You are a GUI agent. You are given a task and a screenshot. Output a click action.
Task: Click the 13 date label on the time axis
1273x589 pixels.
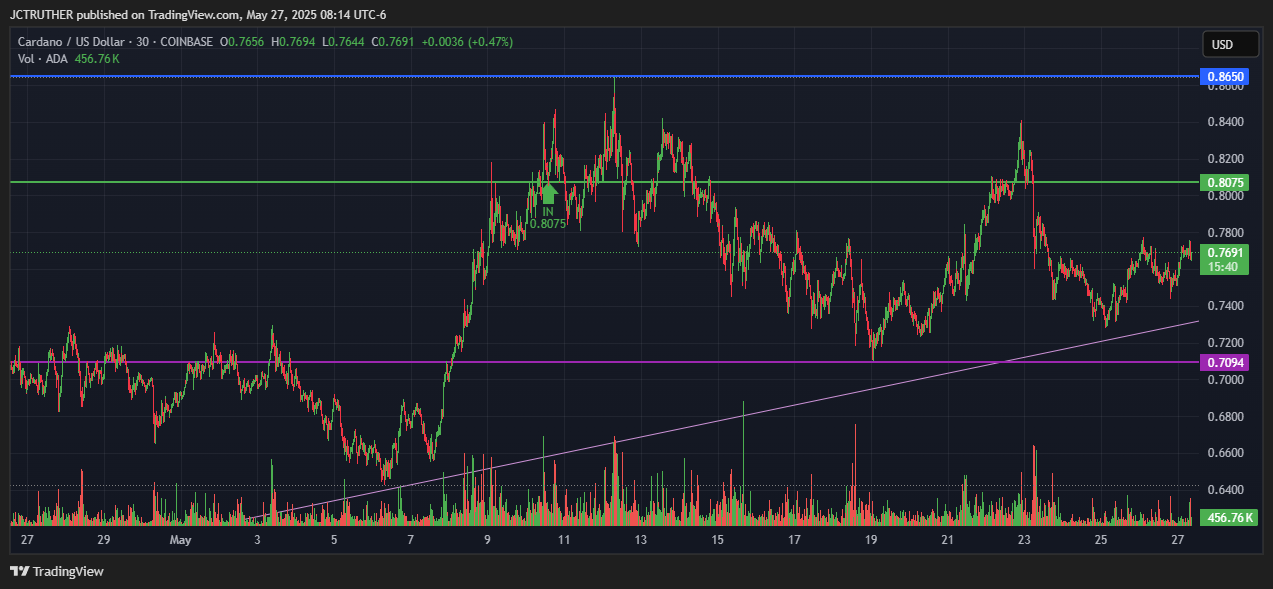point(641,540)
